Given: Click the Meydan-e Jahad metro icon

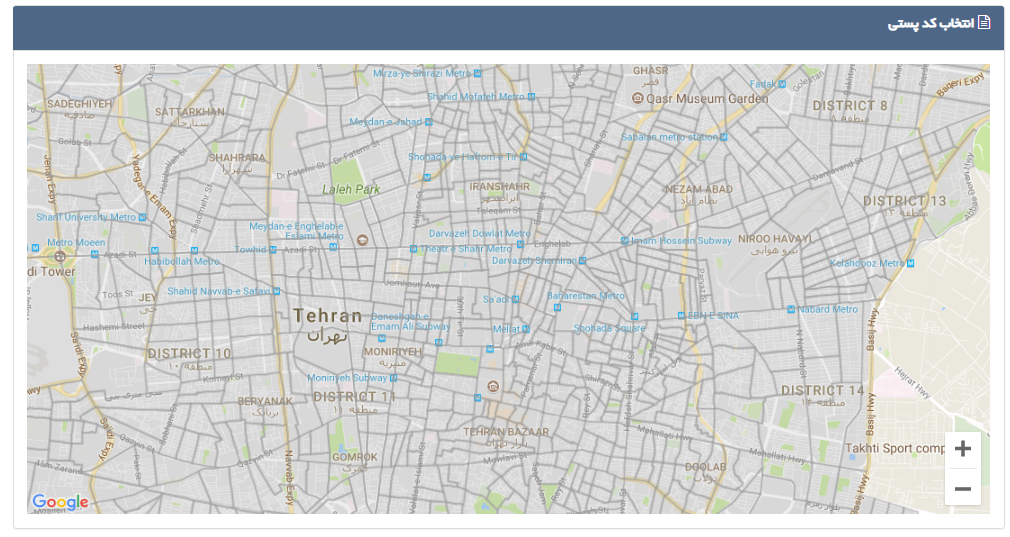Looking at the screenshot, I should 429,122.
